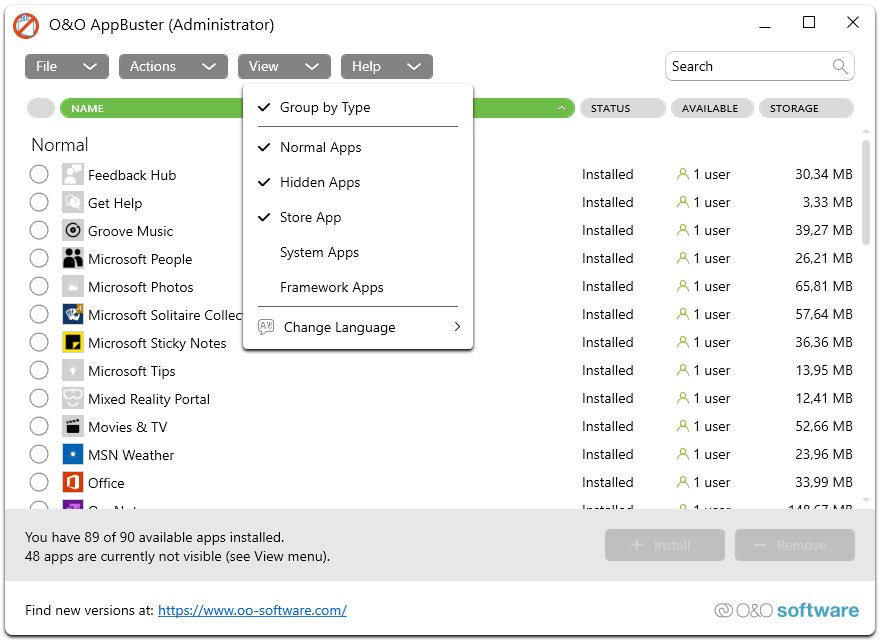This screenshot has width=880, height=640.
Task: Click the Groove Music app icon
Action: [72, 230]
